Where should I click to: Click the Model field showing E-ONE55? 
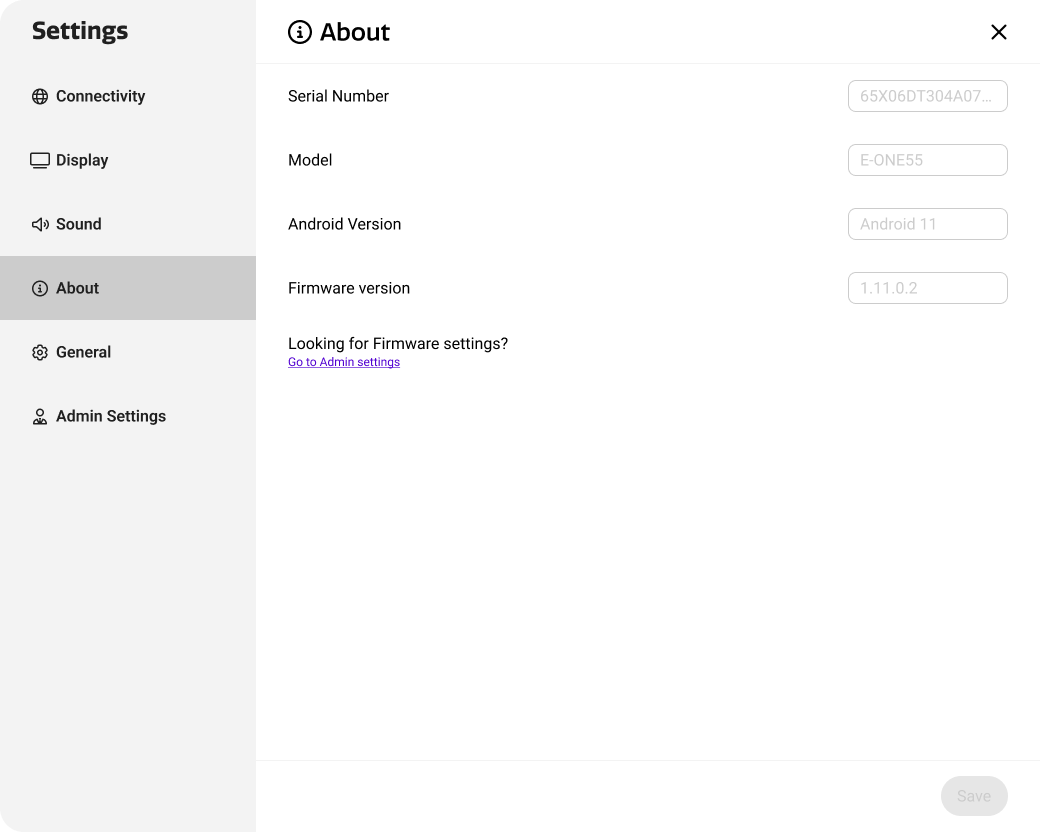click(927, 160)
